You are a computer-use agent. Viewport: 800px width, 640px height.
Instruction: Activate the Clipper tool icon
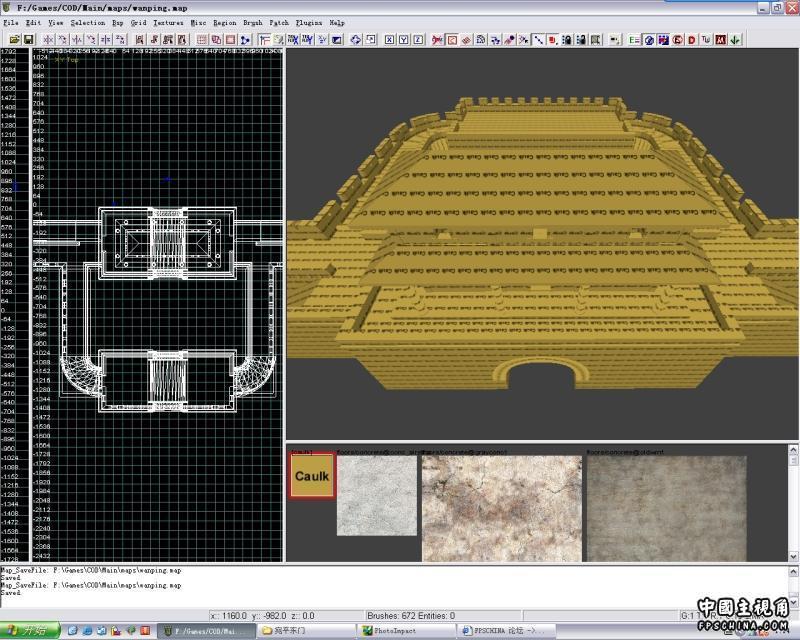pos(245,40)
